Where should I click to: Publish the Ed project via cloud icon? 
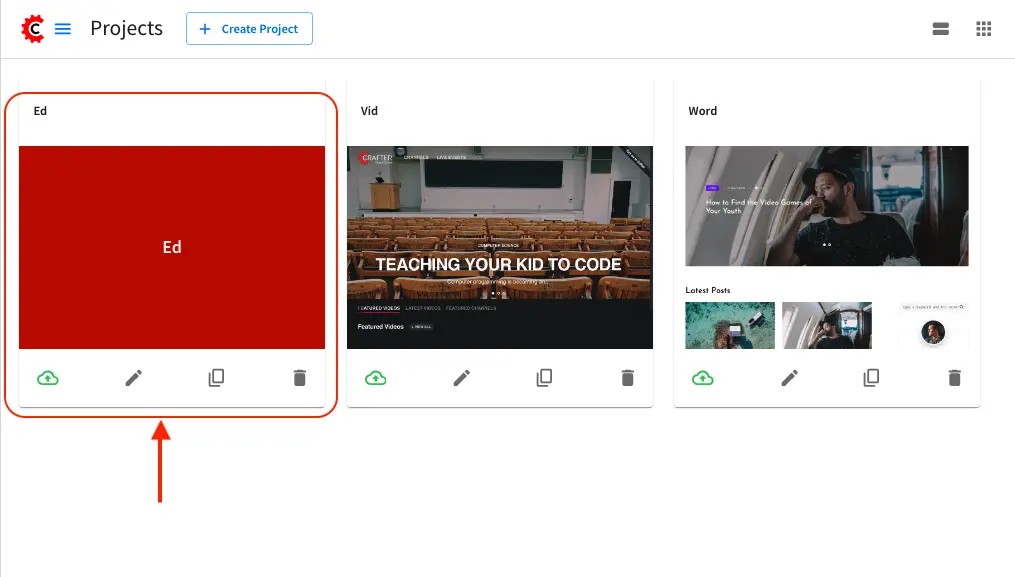(x=48, y=378)
